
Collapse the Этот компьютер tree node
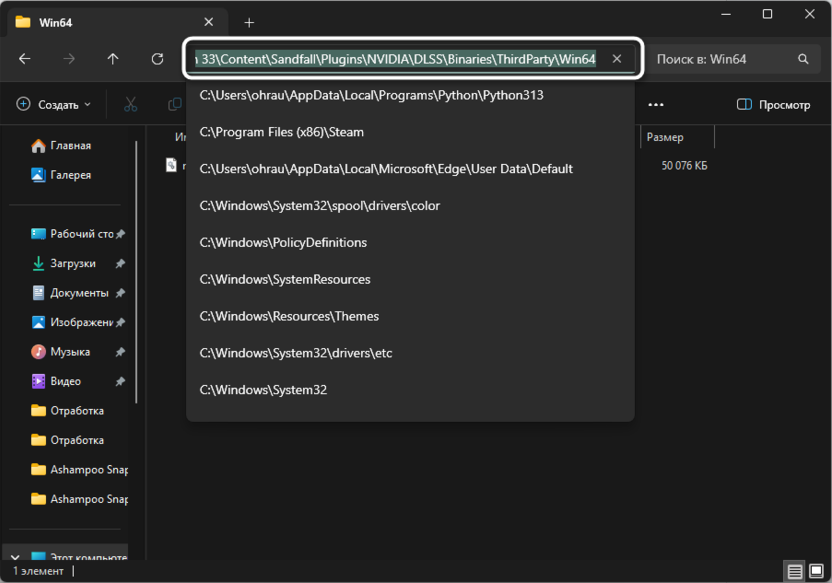click(x=15, y=558)
